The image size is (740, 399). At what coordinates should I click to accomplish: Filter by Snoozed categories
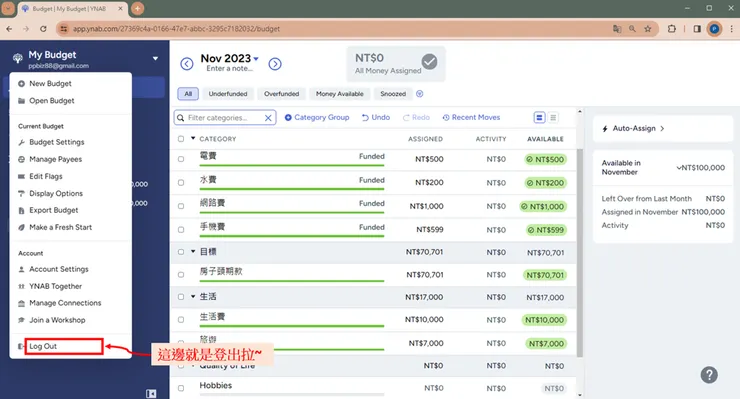click(x=393, y=93)
